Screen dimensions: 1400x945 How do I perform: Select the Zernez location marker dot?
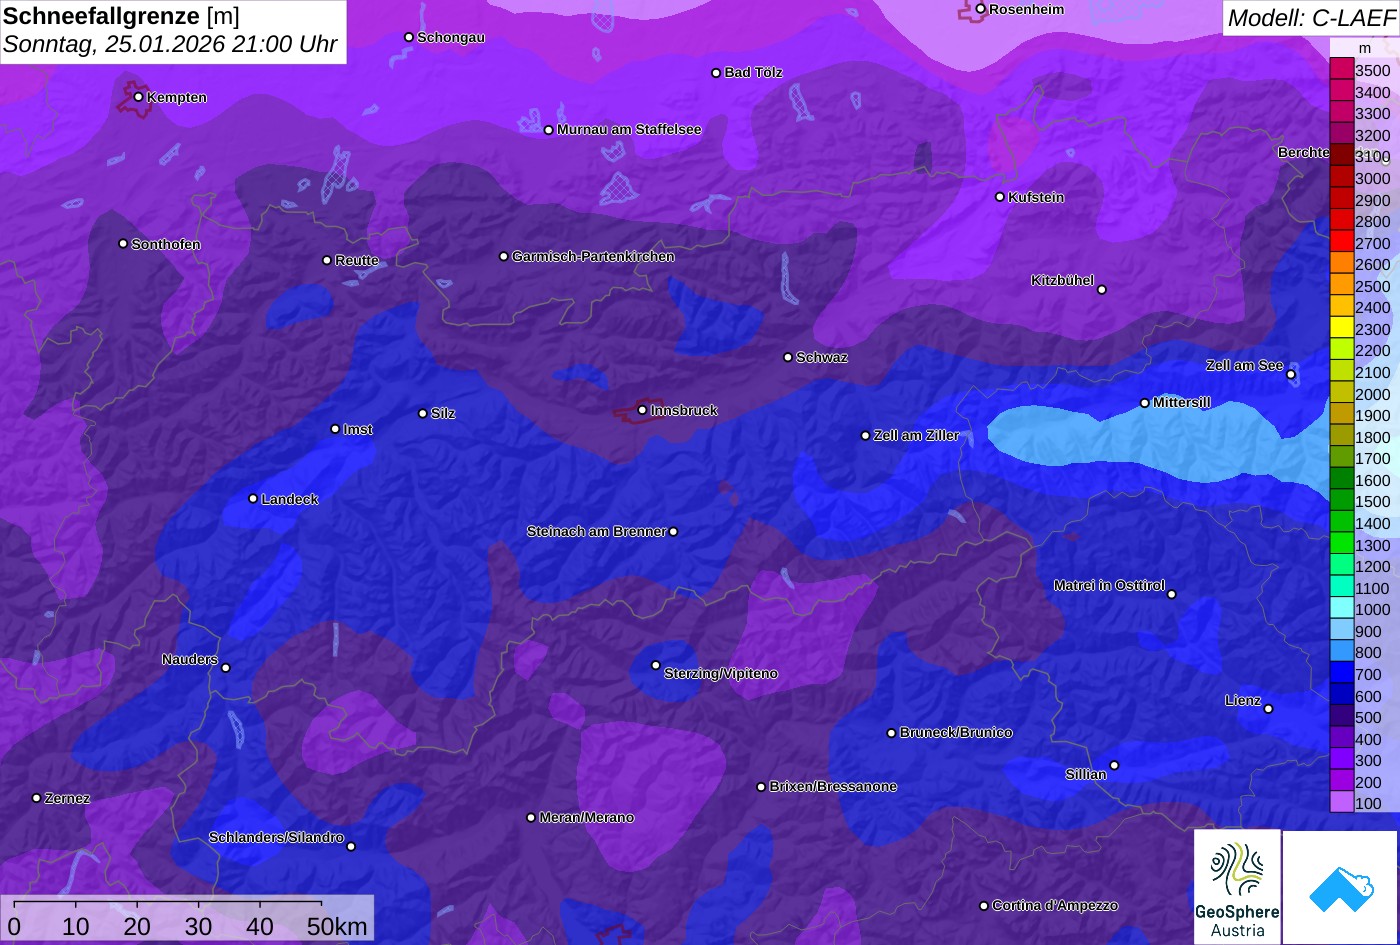[37, 798]
